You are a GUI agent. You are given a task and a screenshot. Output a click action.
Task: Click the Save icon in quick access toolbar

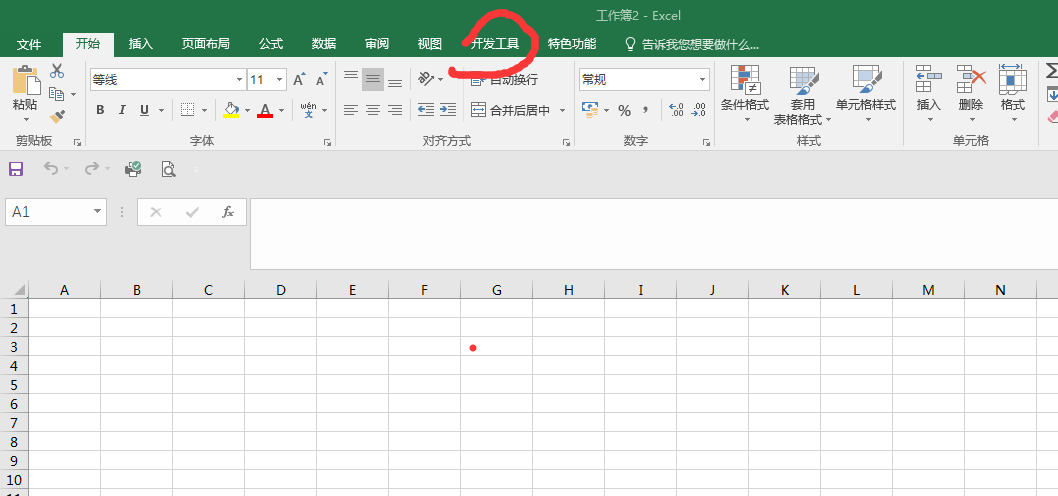pyautogui.click(x=16, y=169)
